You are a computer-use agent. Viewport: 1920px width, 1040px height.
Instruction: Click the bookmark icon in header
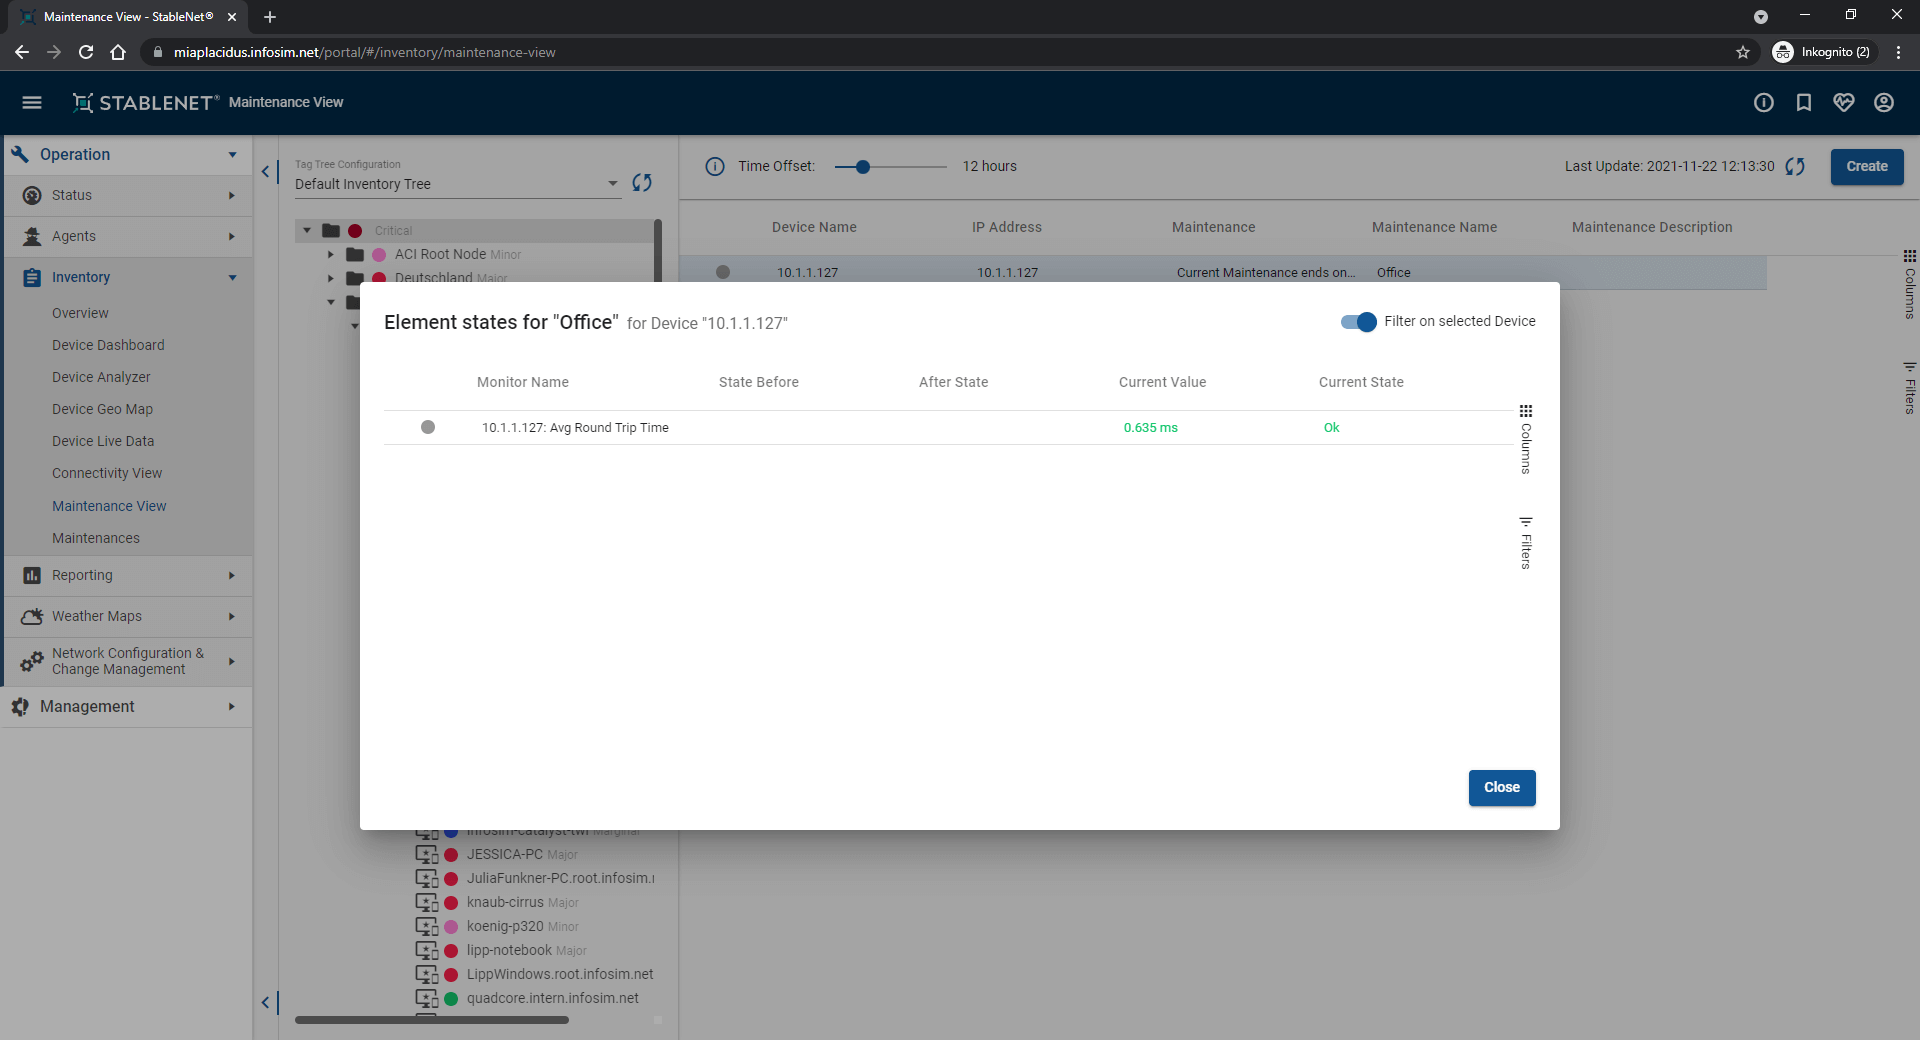[x=1804, y=102]
